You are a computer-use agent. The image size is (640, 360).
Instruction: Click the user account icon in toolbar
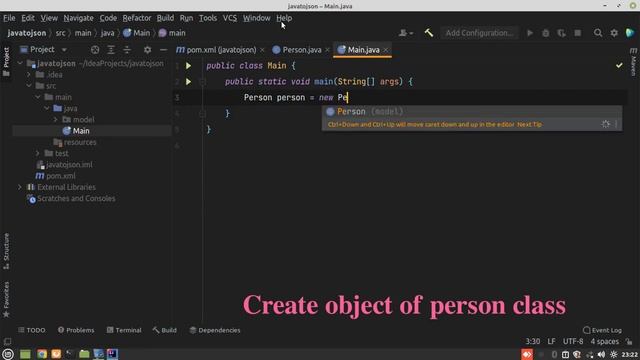point(405,33)
